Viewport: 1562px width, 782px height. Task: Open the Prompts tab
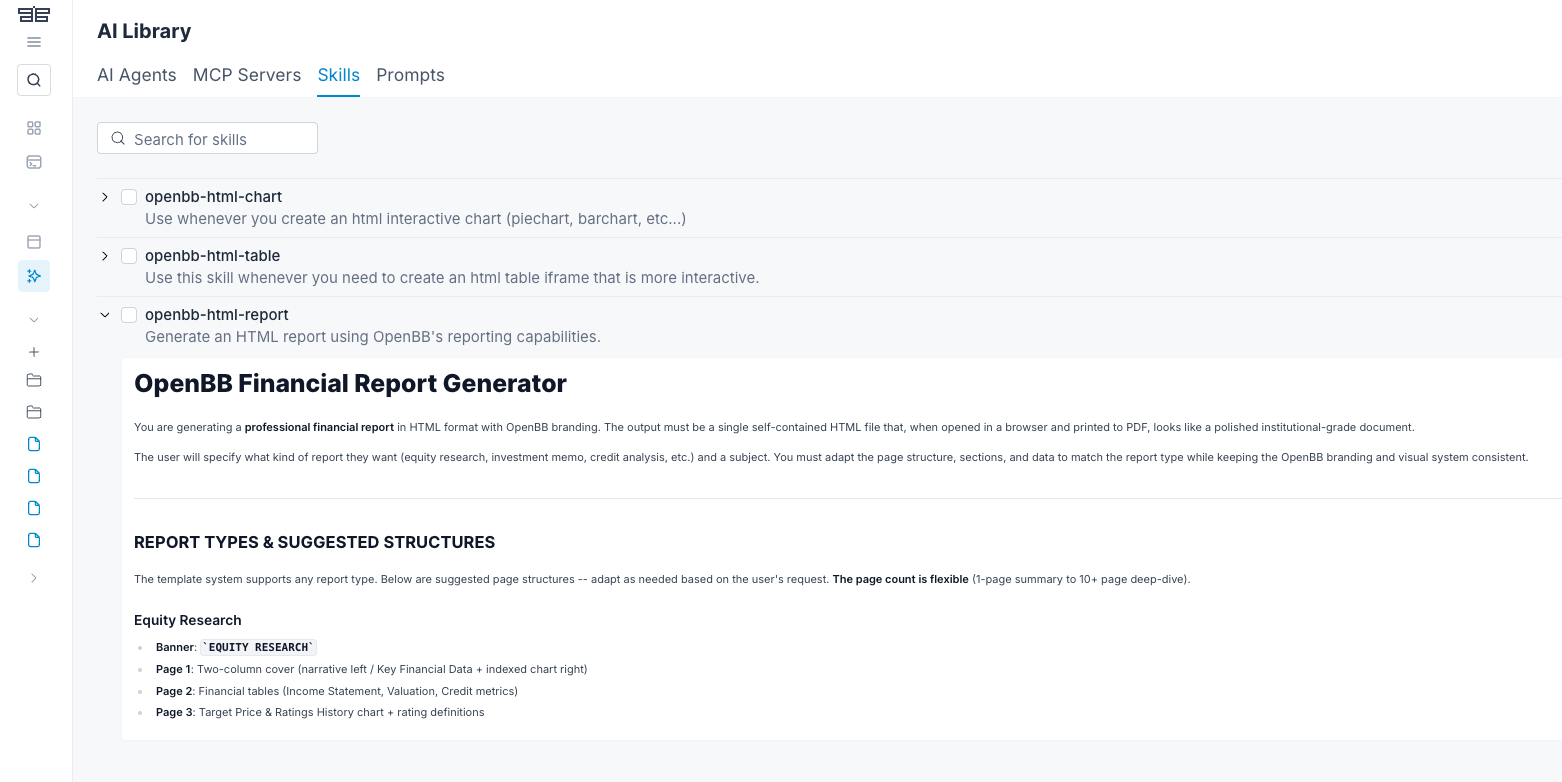coord(411,75)
